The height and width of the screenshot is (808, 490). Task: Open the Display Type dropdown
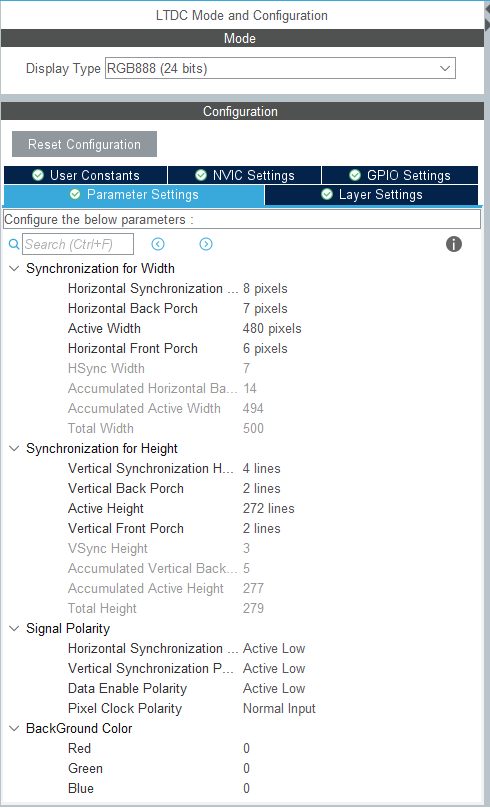point(280,68)
